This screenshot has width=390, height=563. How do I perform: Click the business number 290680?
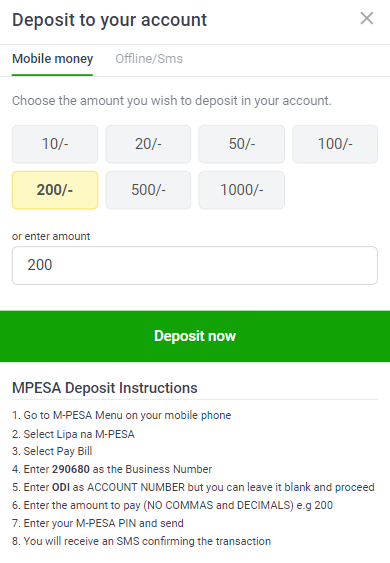[71, 469]
